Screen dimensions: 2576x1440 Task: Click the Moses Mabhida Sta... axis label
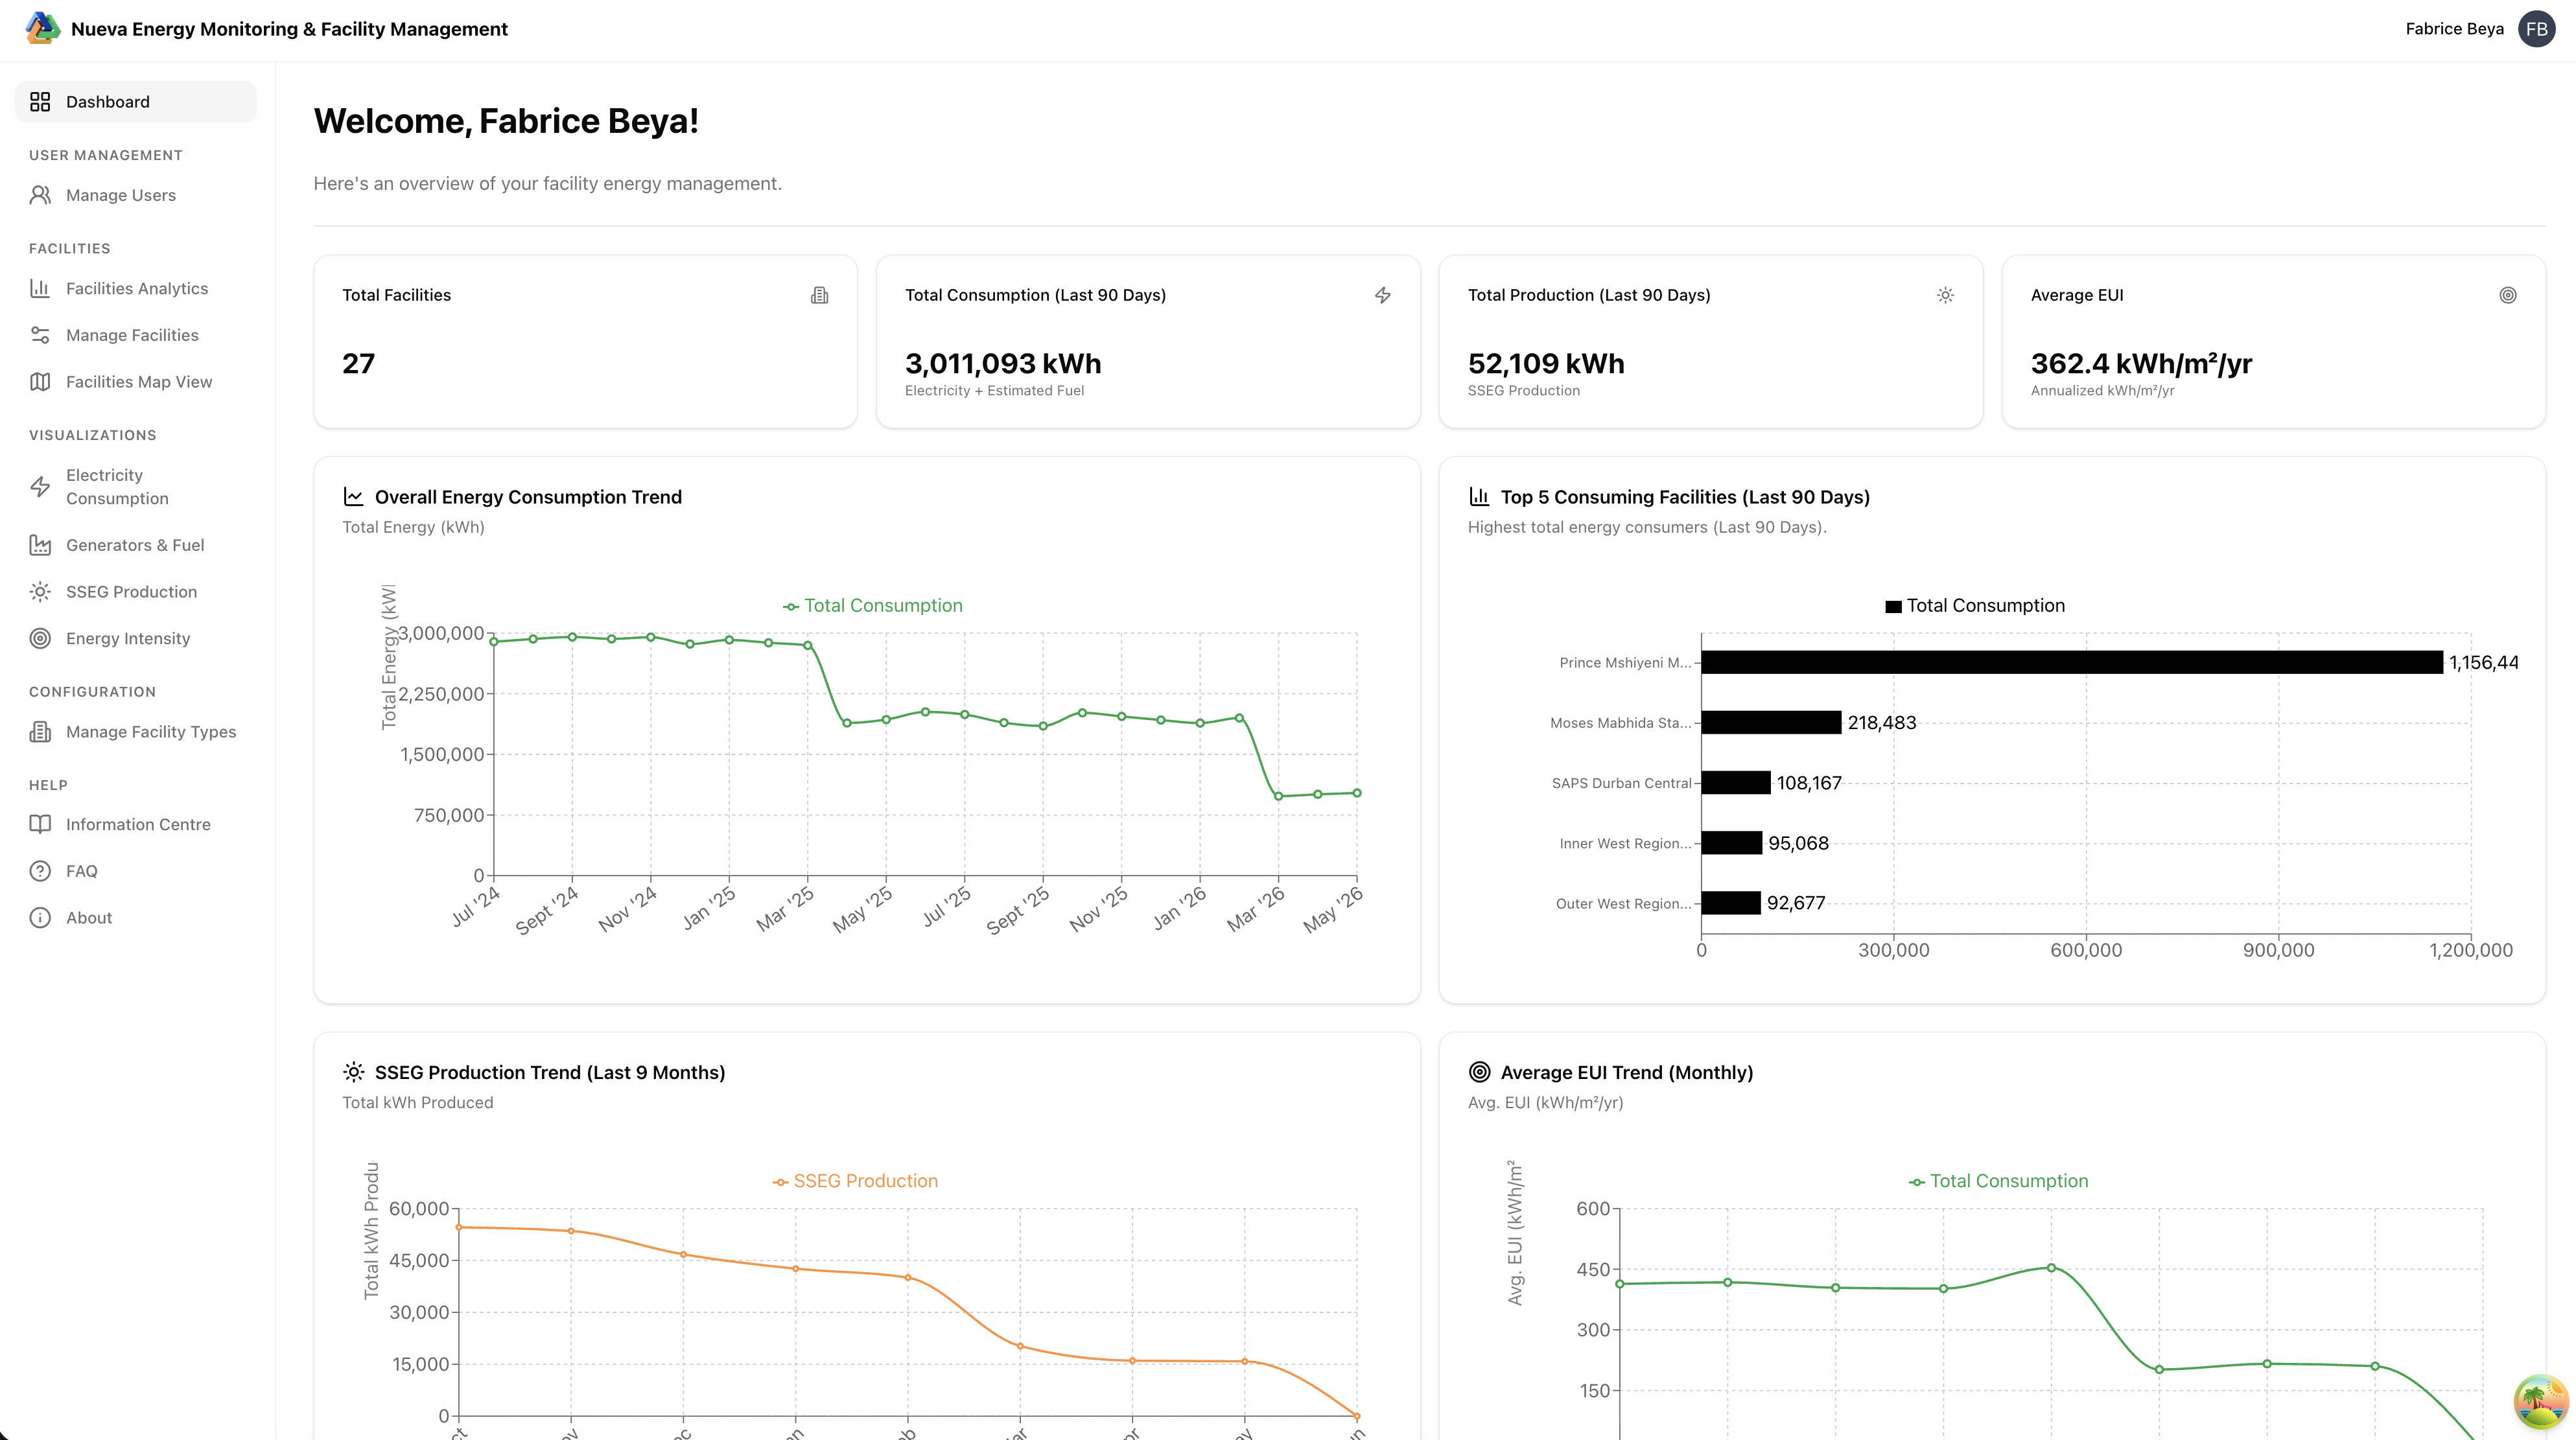click(1620, 723)
